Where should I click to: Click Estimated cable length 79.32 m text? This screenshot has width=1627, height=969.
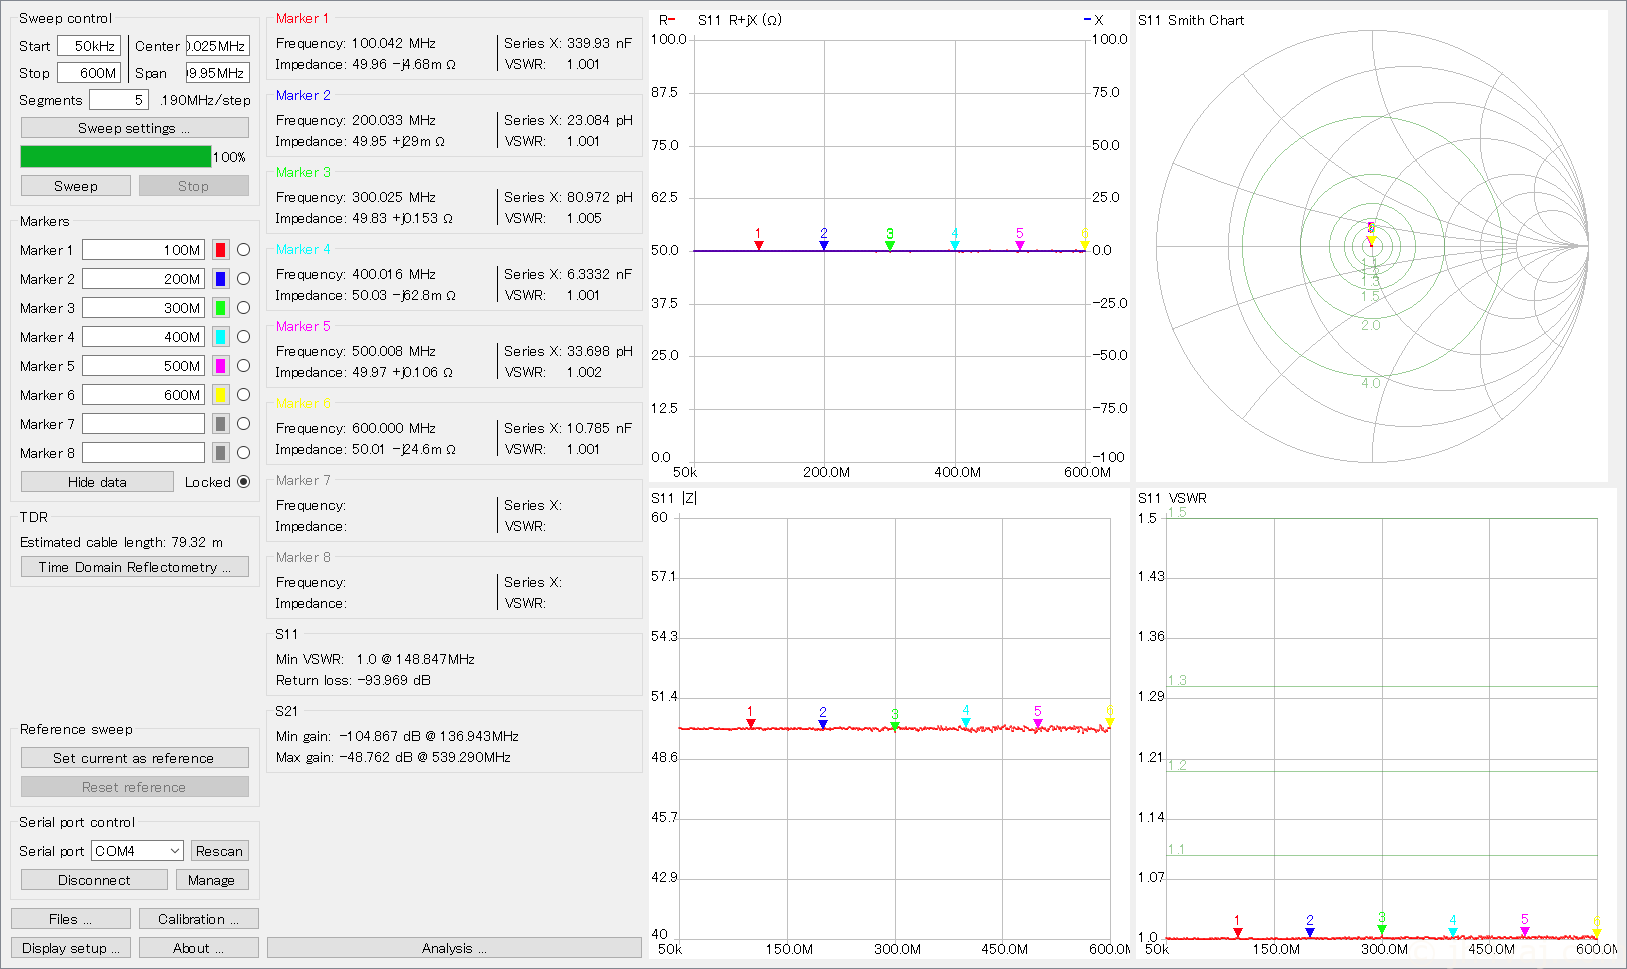(121, 542)
